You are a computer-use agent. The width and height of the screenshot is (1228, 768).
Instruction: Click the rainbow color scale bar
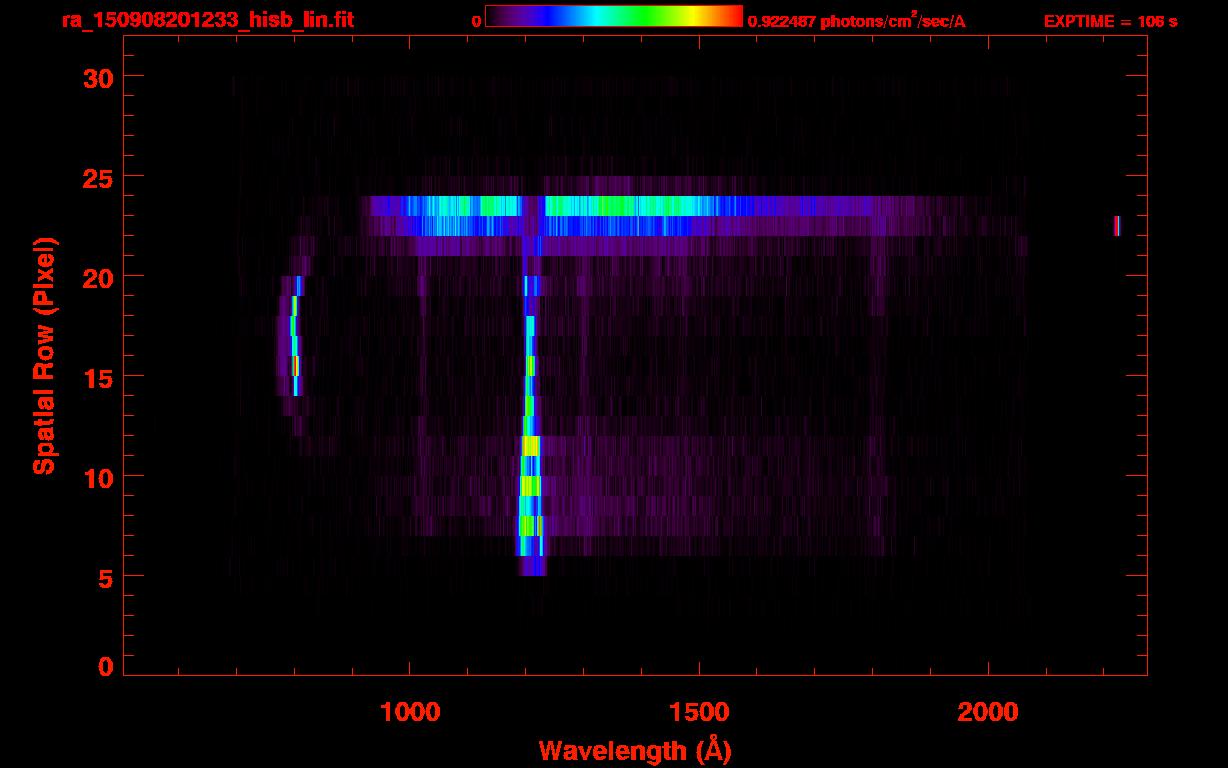[614, 17]
